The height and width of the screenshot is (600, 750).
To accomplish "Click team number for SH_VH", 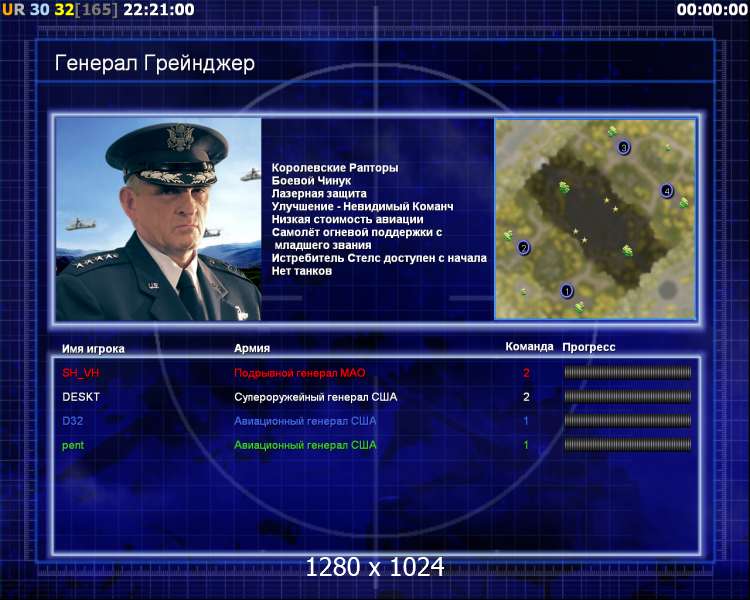I will click(x=526, y=373).
